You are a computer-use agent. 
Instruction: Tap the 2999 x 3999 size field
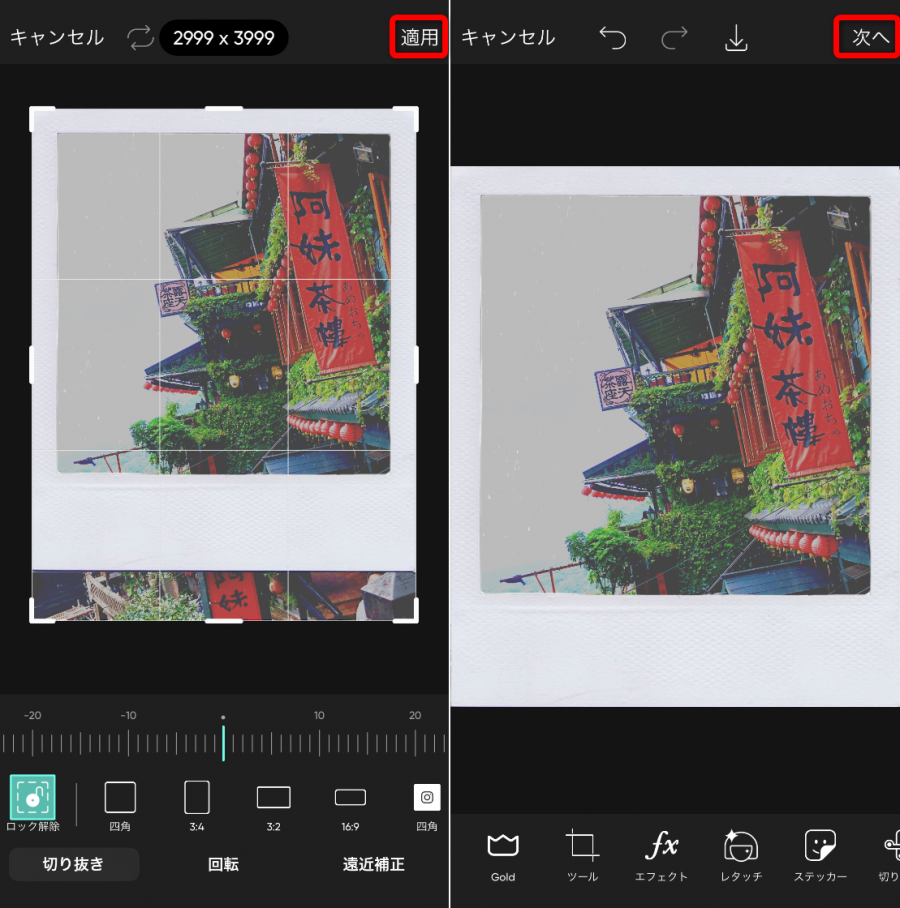point(223,38)
